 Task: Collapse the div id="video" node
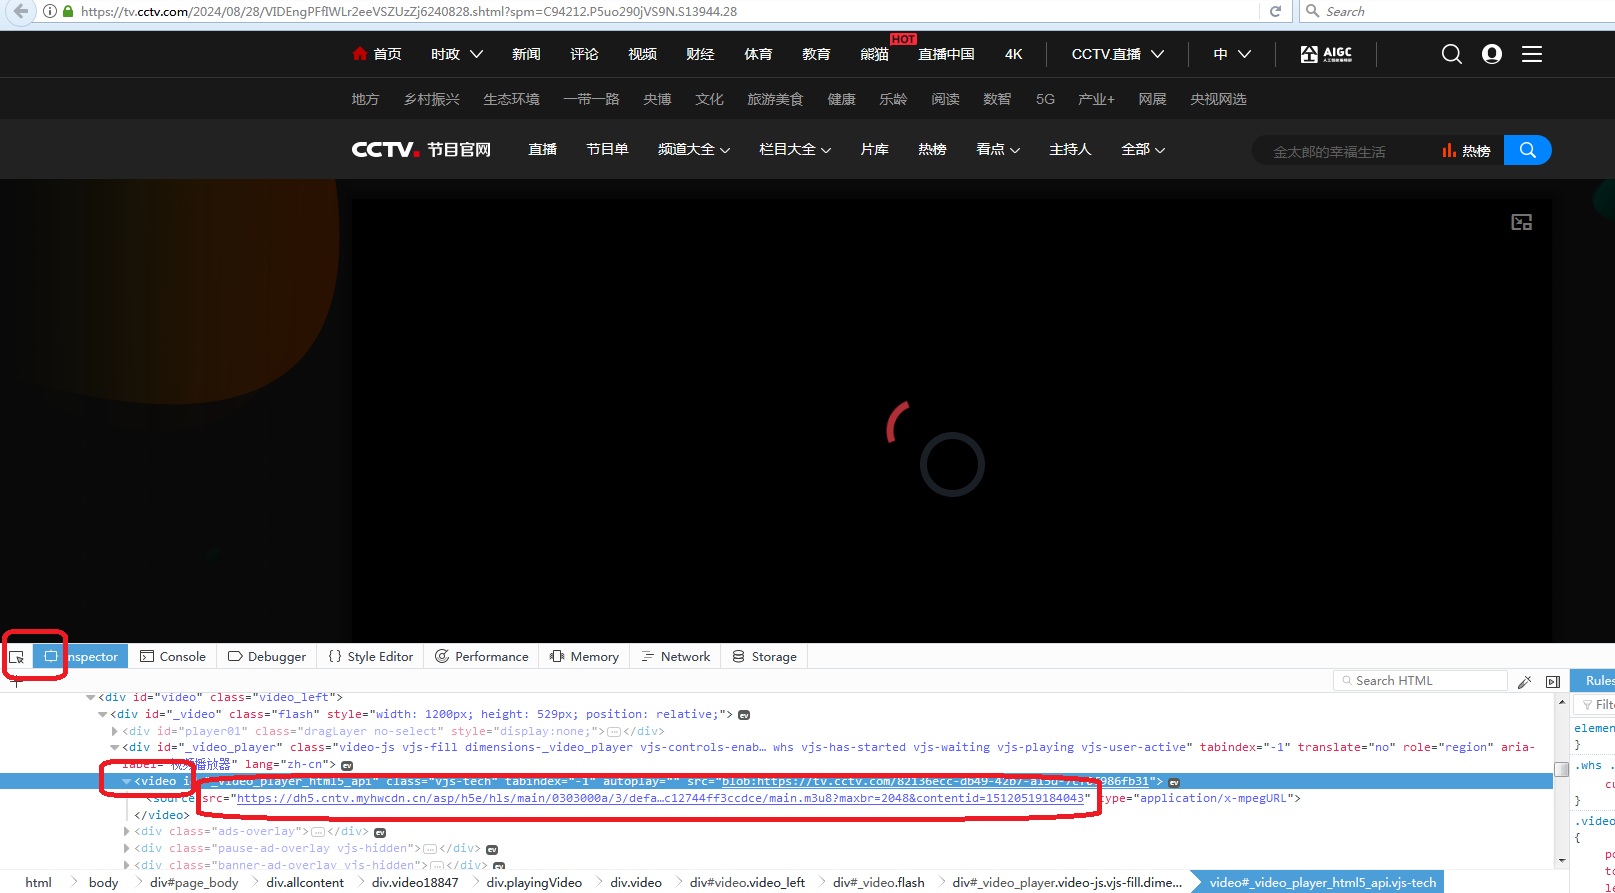[91, 697]
